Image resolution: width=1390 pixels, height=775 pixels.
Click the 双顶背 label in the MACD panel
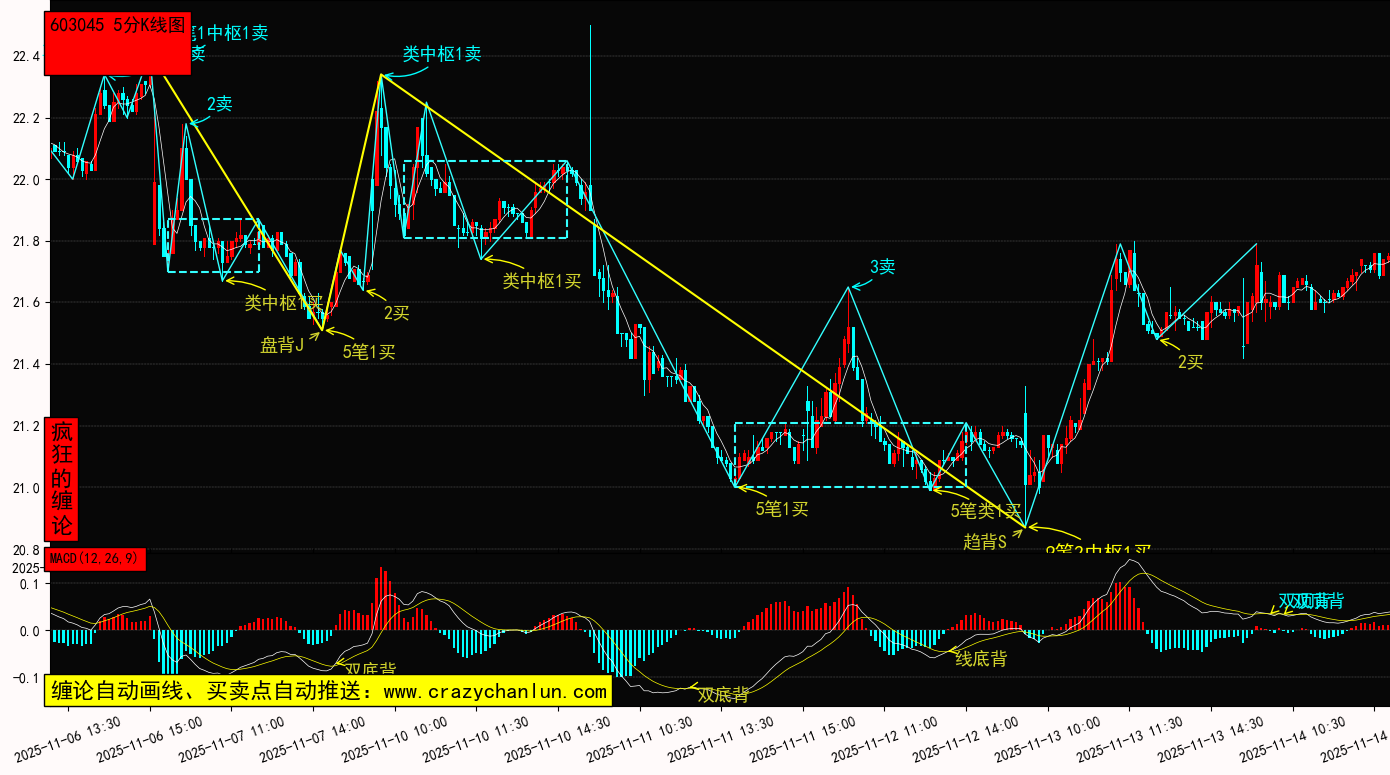(x=1311, y=601)
